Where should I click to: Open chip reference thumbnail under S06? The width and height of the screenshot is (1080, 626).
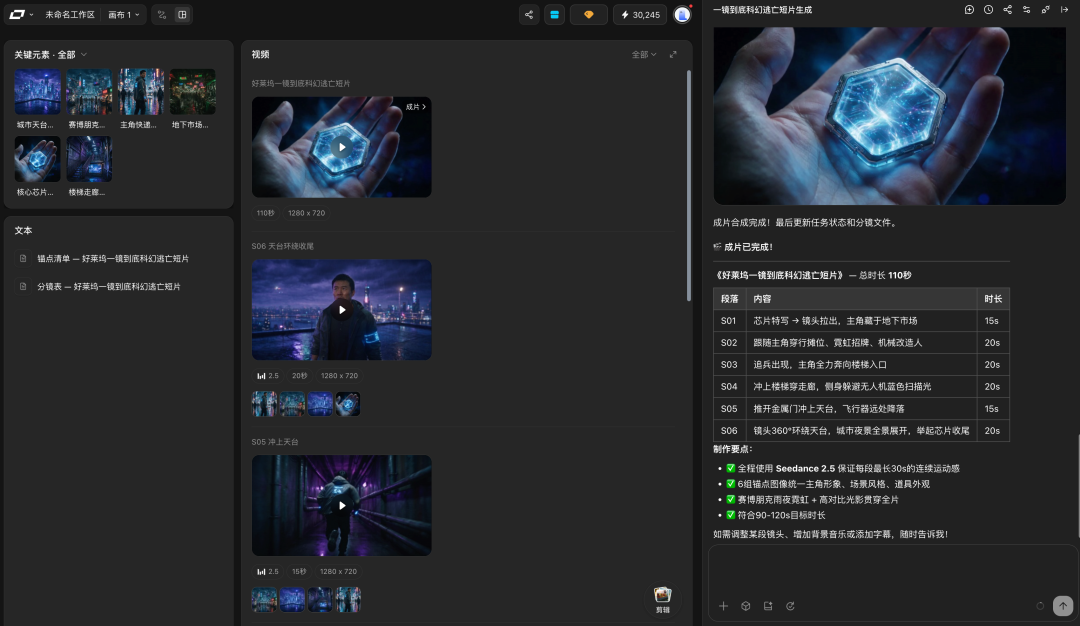click(348, 404)
